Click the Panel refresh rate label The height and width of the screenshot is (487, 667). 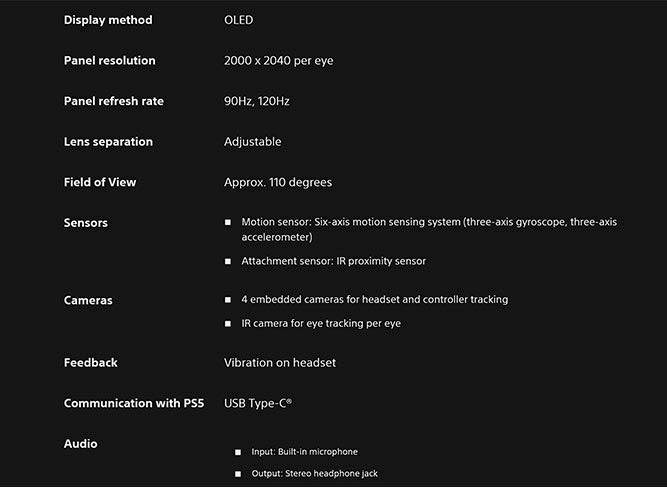click(x=114, y=101)
